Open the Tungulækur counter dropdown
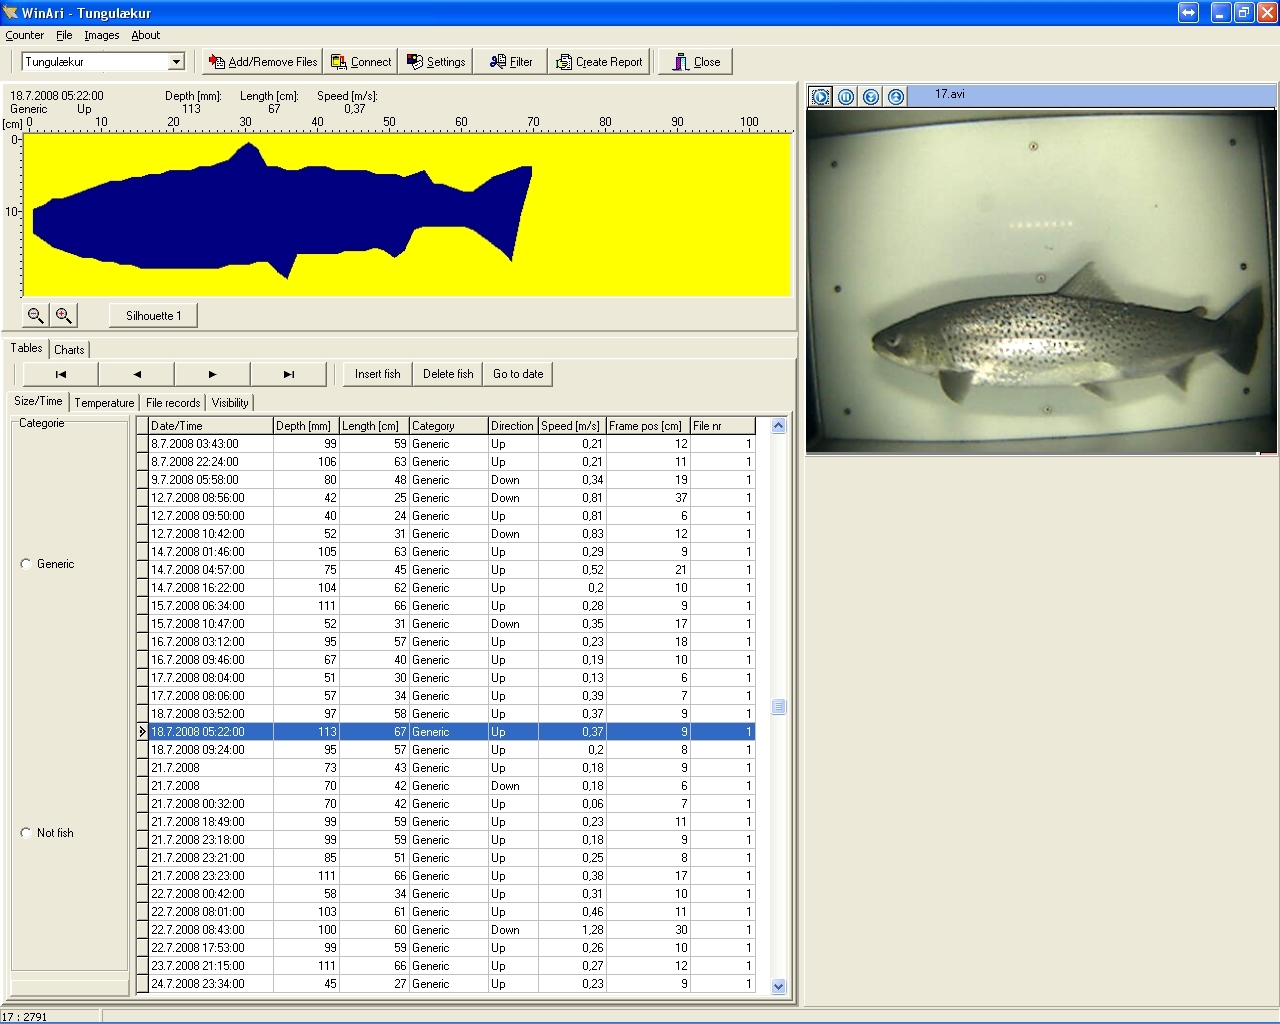 pos(176,62)
